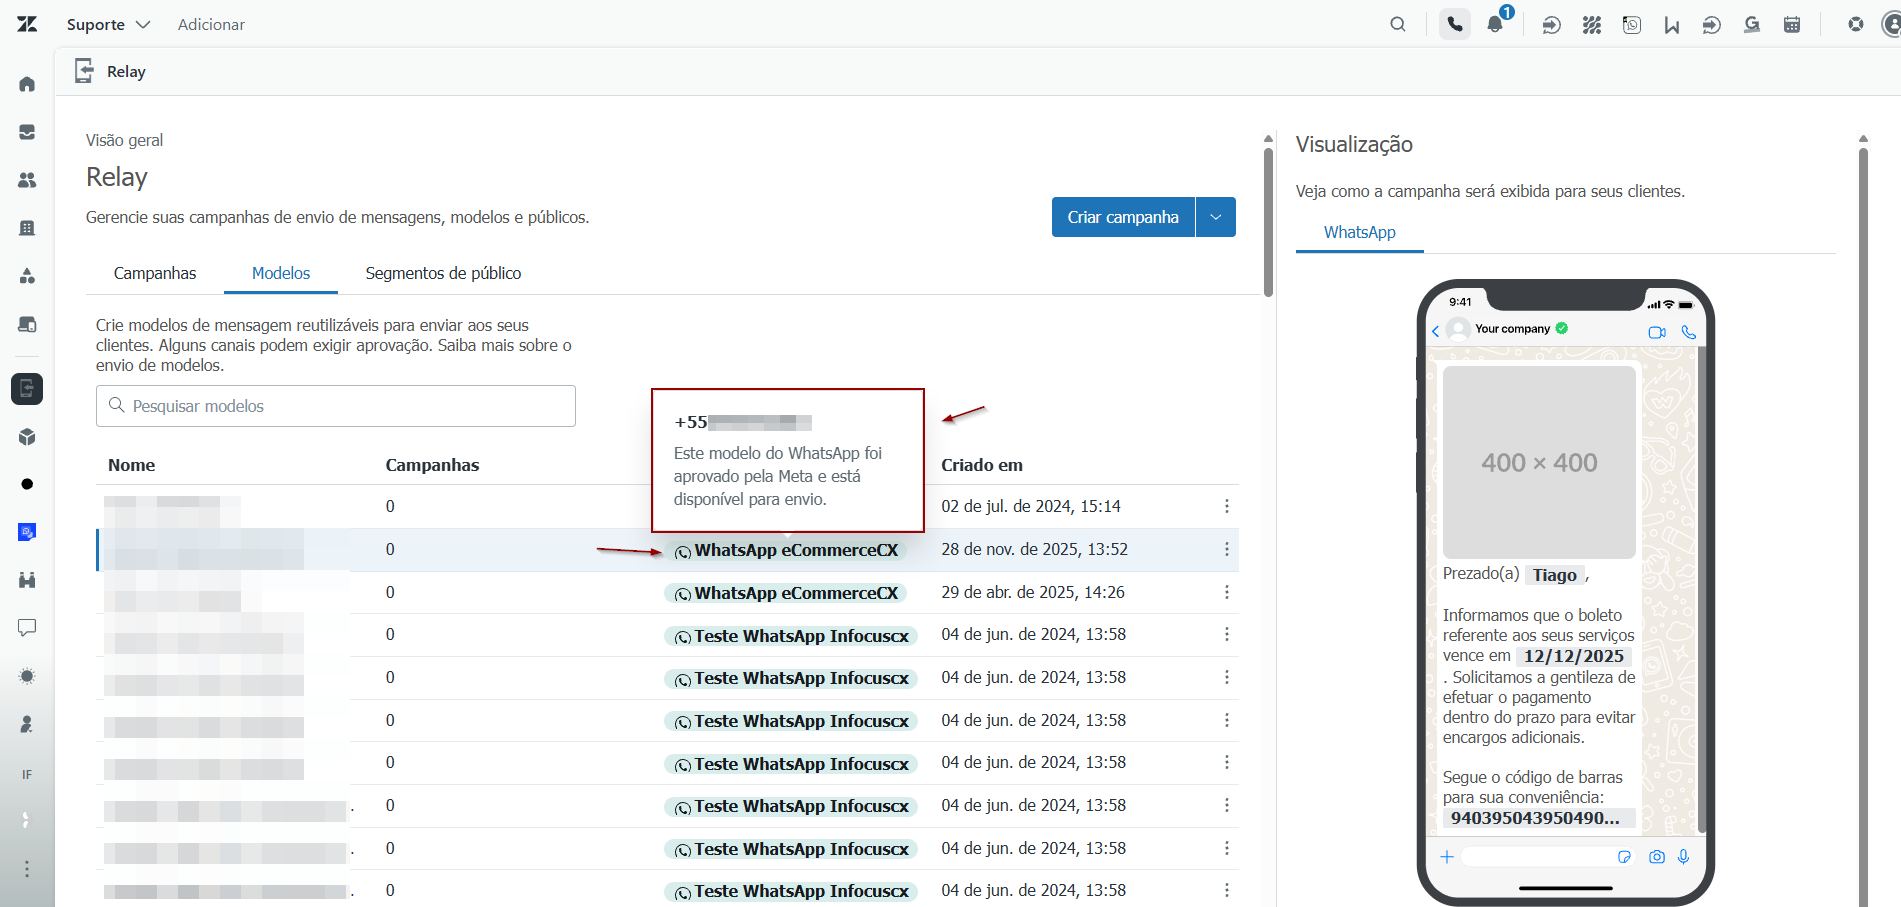Open the Zendesk logo menu
This screenshot has width=1901, height=907.
(27, 24)
